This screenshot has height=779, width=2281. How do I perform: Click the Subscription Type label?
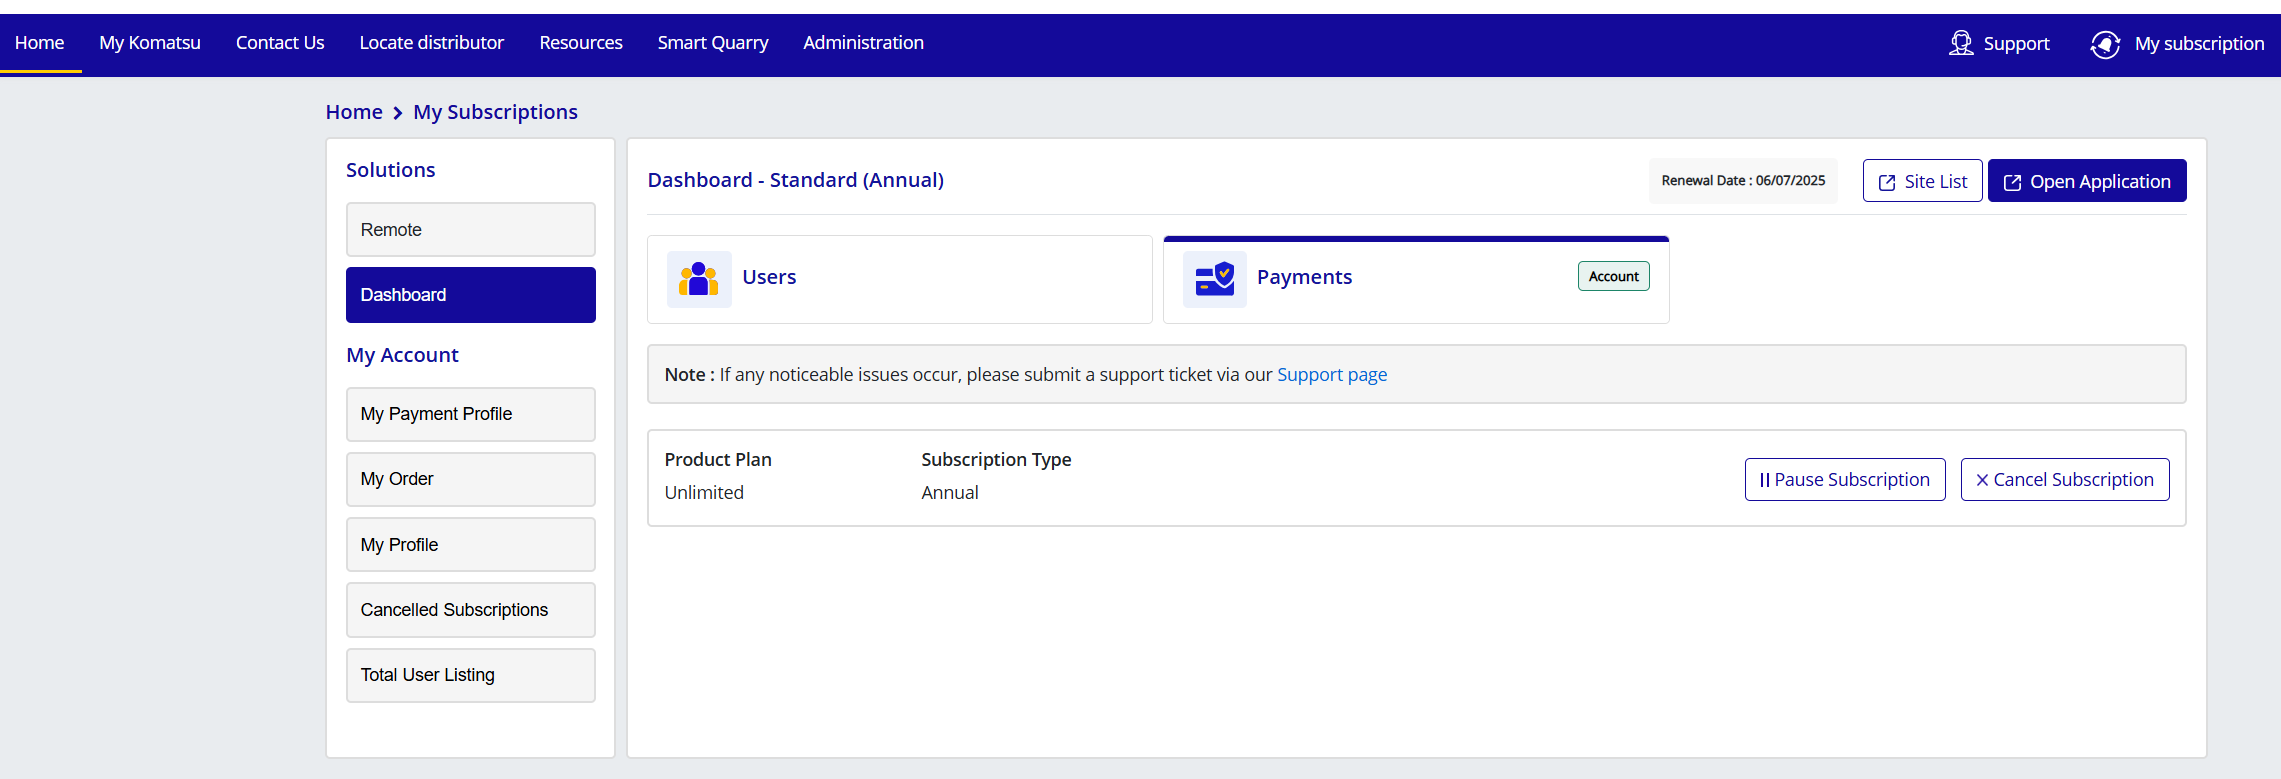tap(996, 459)
